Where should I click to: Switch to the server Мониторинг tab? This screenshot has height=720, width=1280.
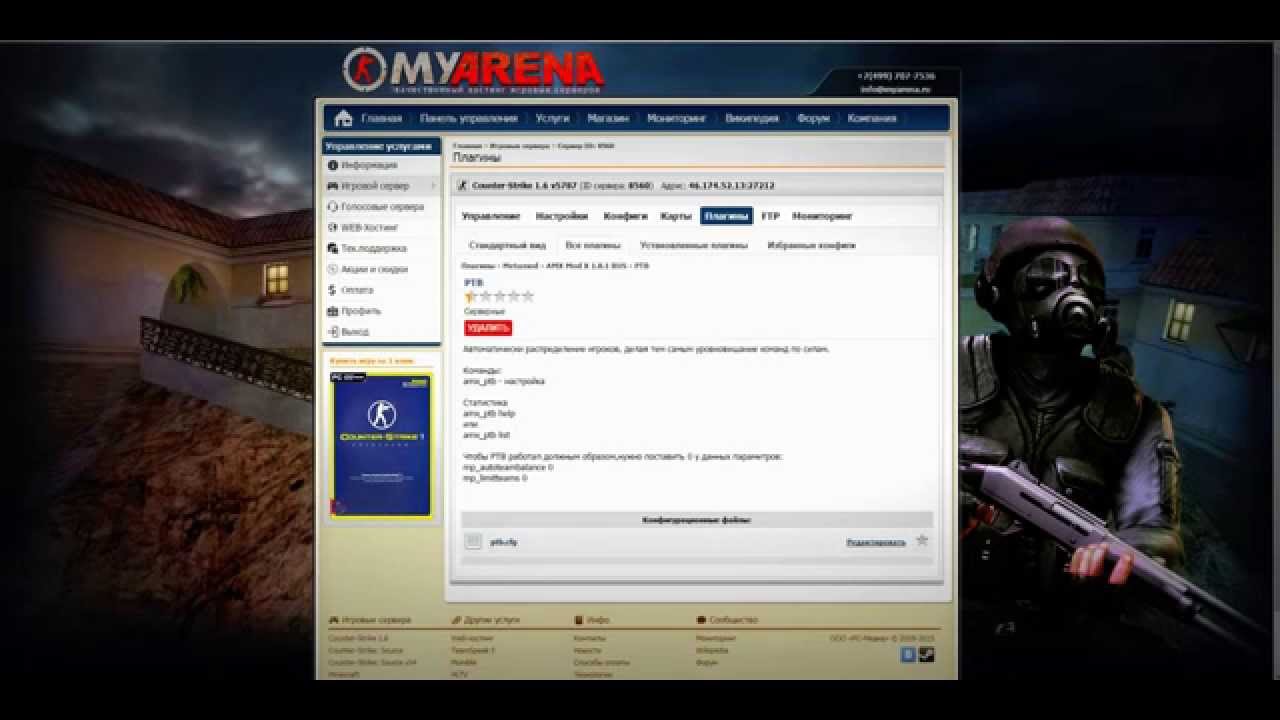coord(822,216)
